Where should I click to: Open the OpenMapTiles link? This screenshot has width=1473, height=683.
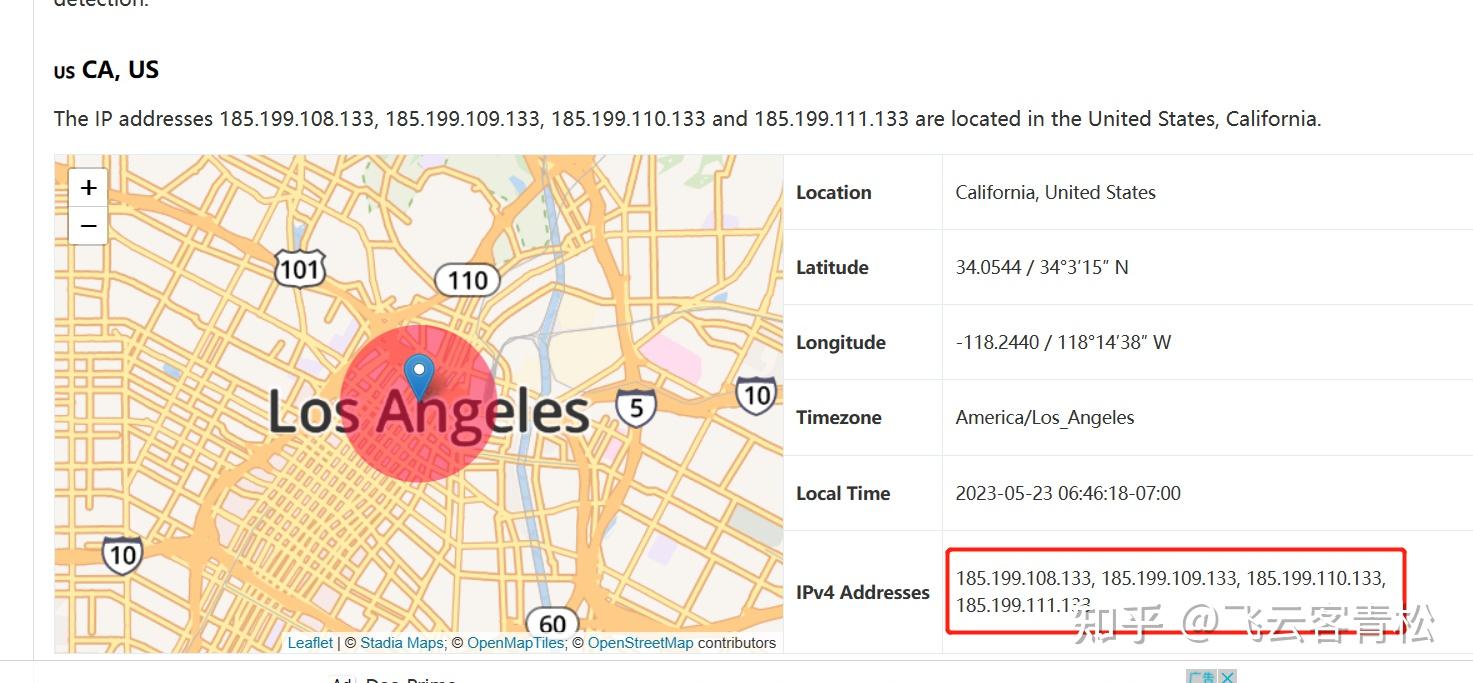(515, 643)
